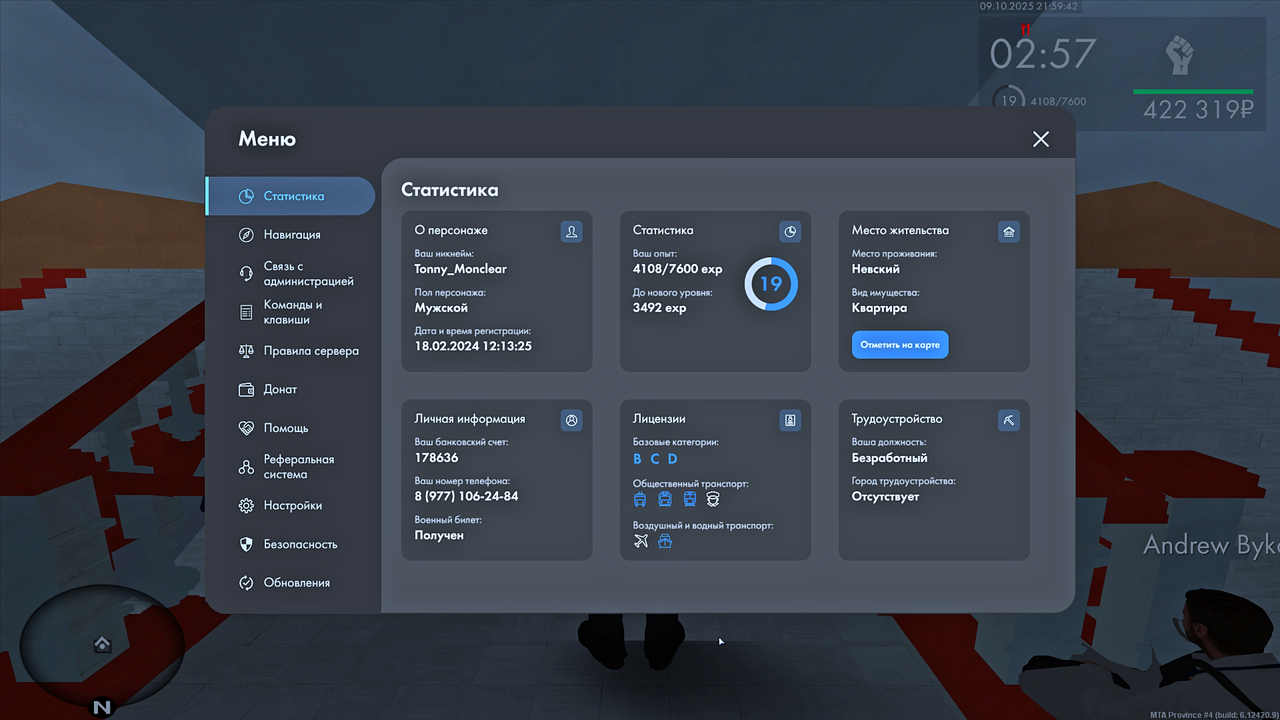Click the scales icon beside Правила сервера

246,351
